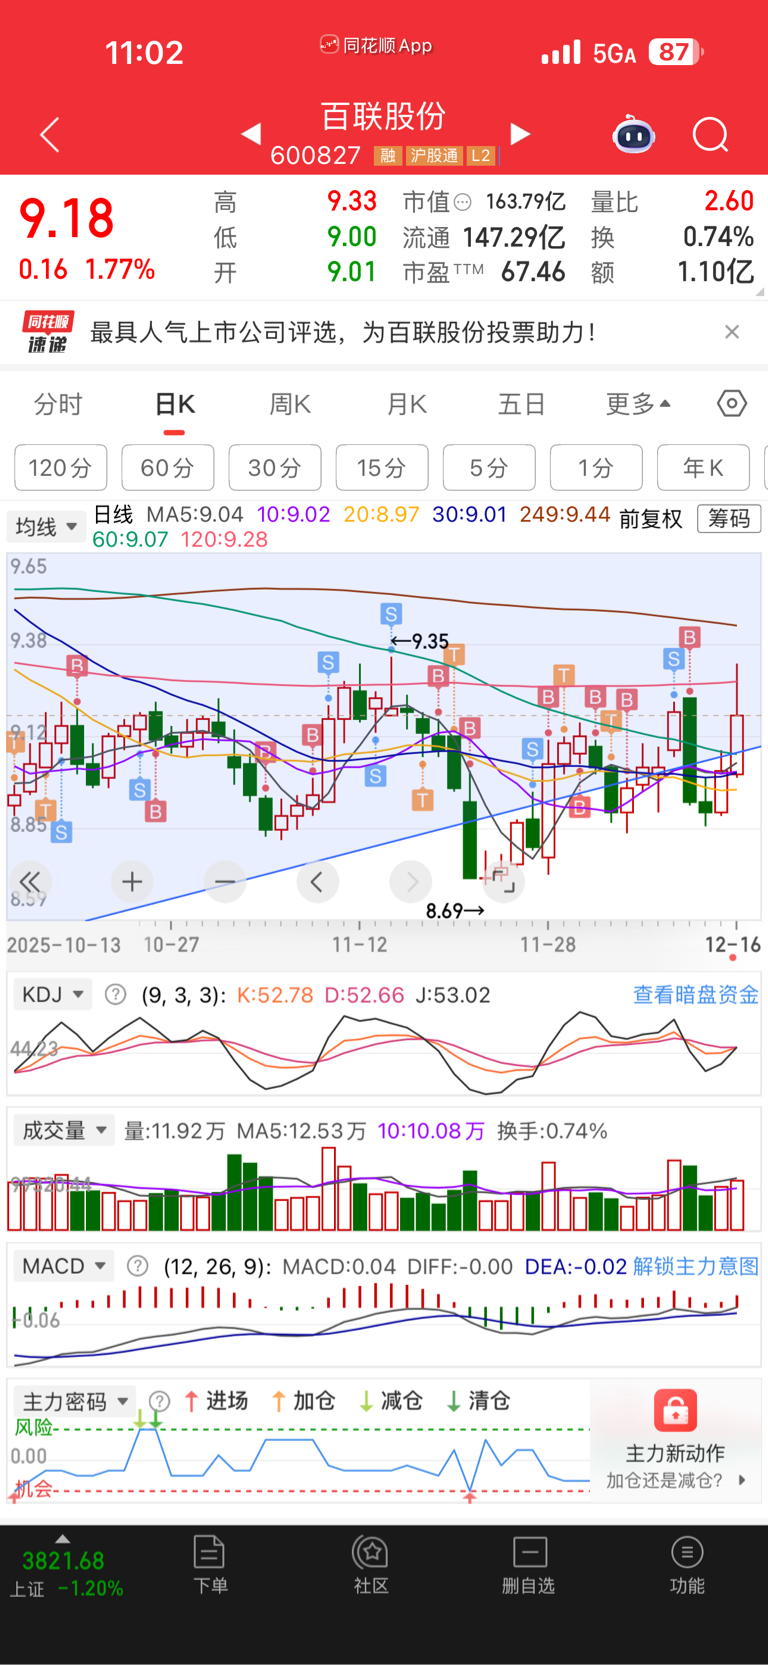Switch to next stock with right triangle
This screenshot has width=768, height=1665.
point(520,133)
